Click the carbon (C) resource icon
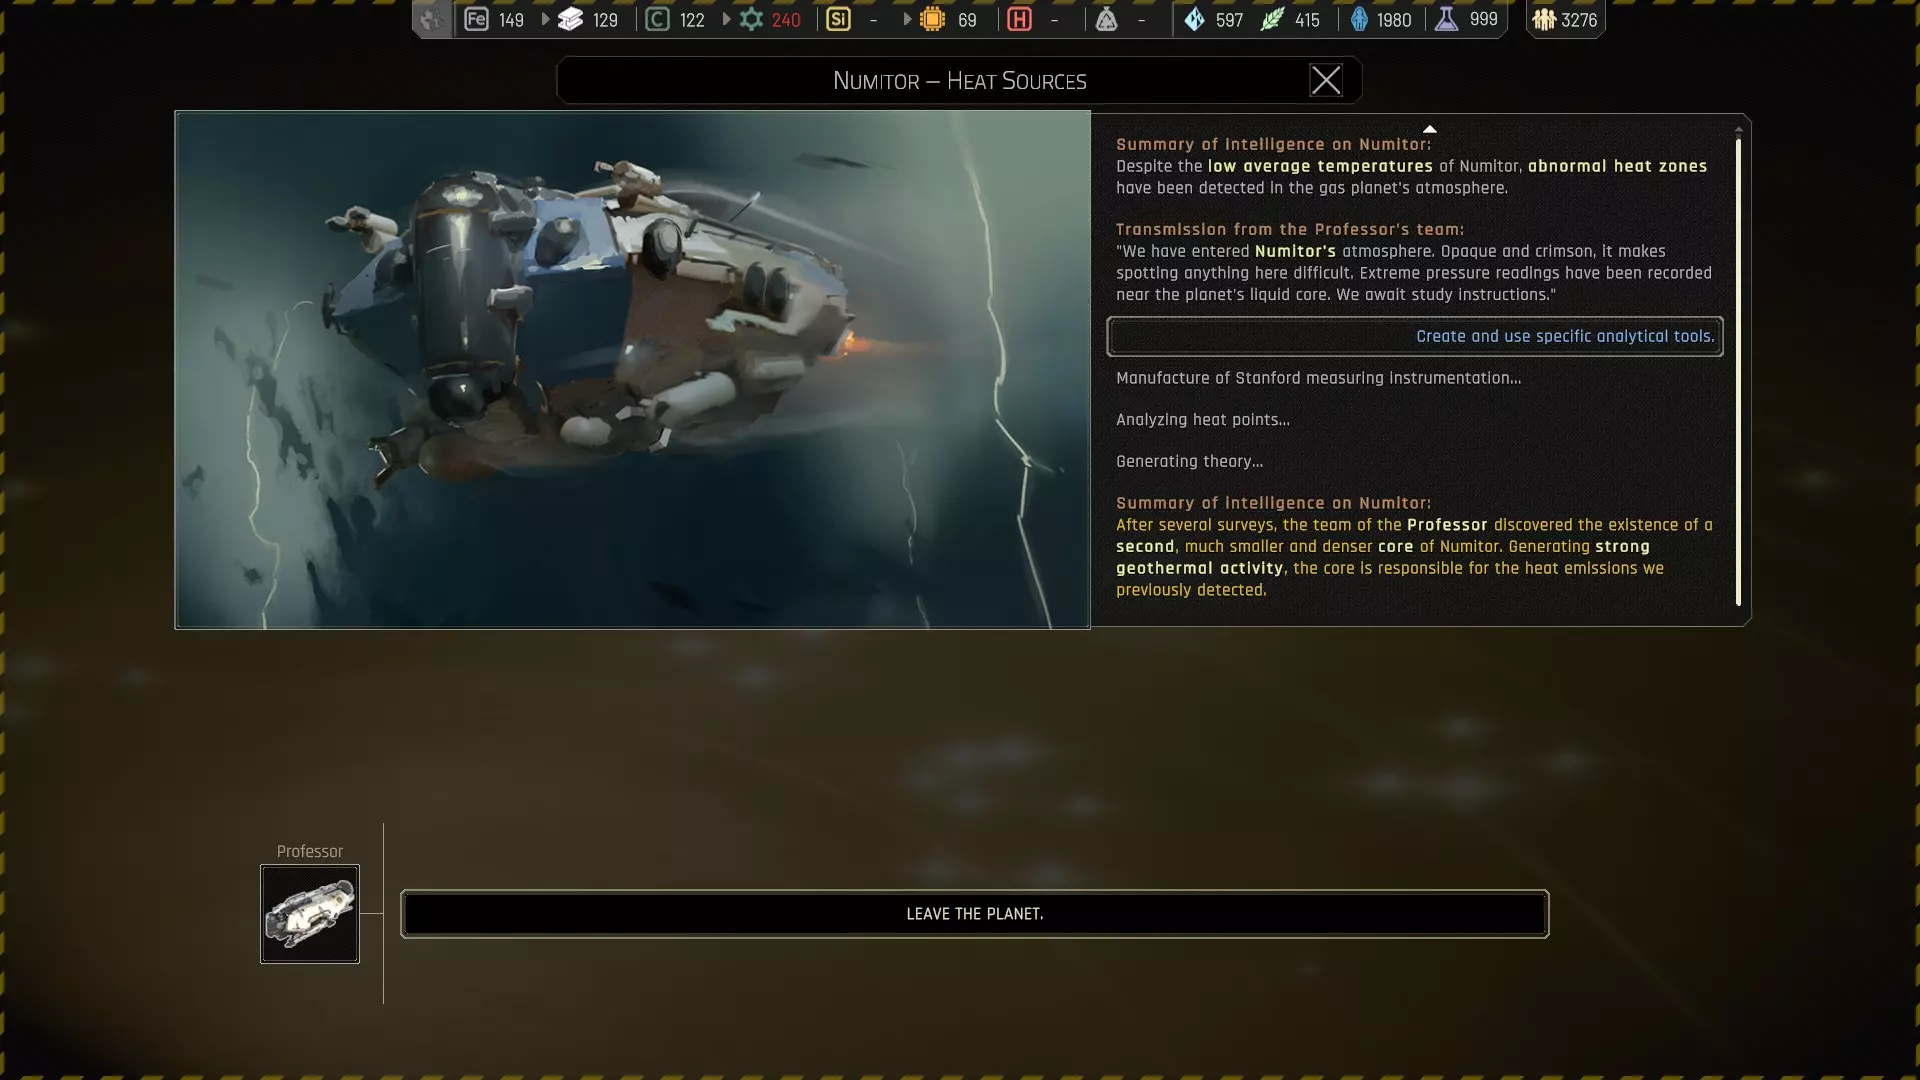Viewport: 1920px width, 1080px height. click(x=657, y=19)
